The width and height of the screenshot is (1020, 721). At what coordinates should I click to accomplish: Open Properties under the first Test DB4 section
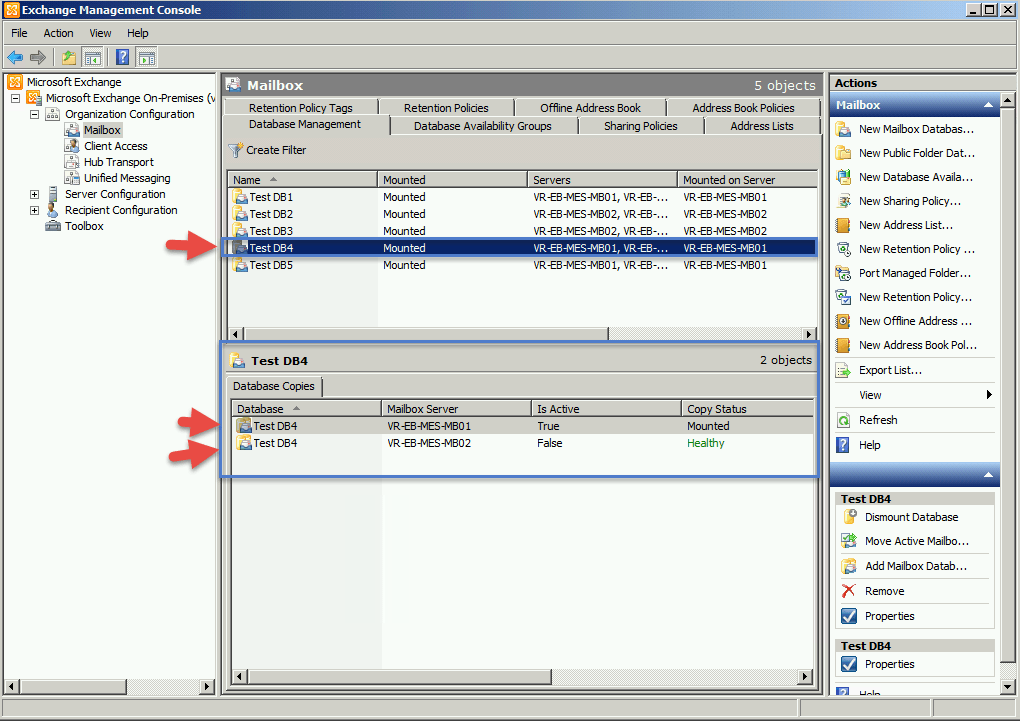[x=889, y=616]
